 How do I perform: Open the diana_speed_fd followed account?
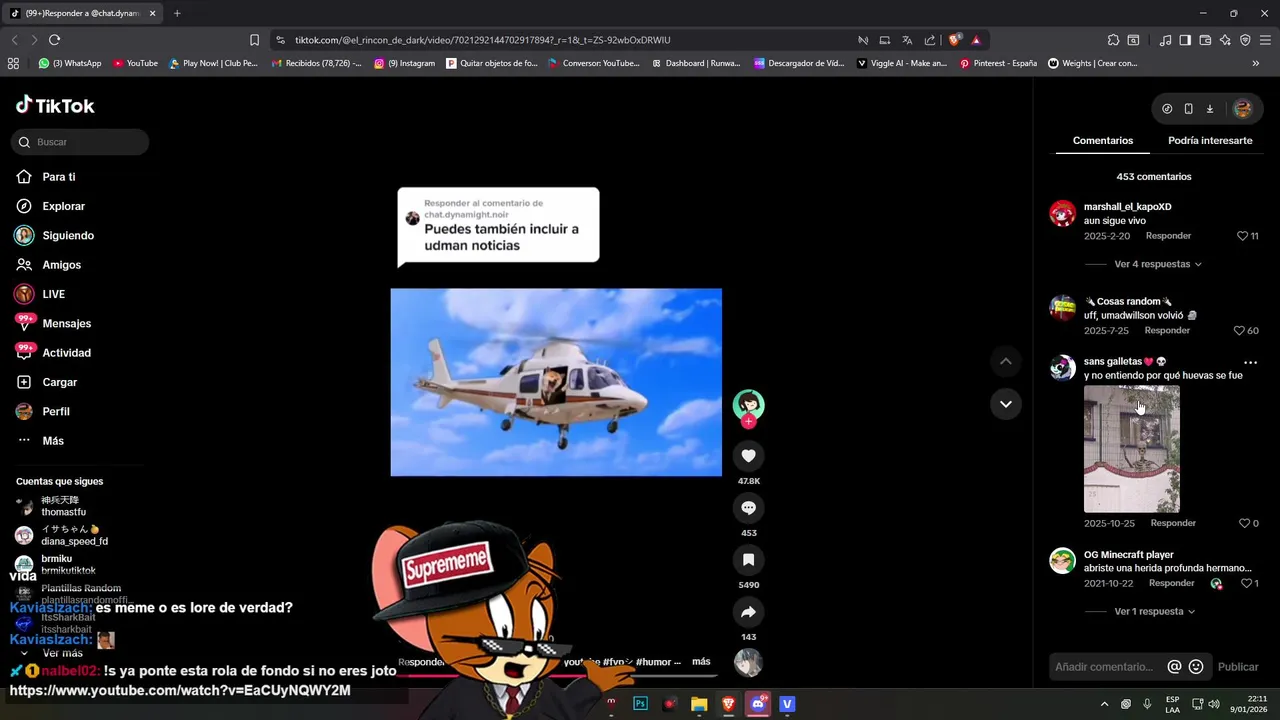pyautogui.click(x=61, y=535)
